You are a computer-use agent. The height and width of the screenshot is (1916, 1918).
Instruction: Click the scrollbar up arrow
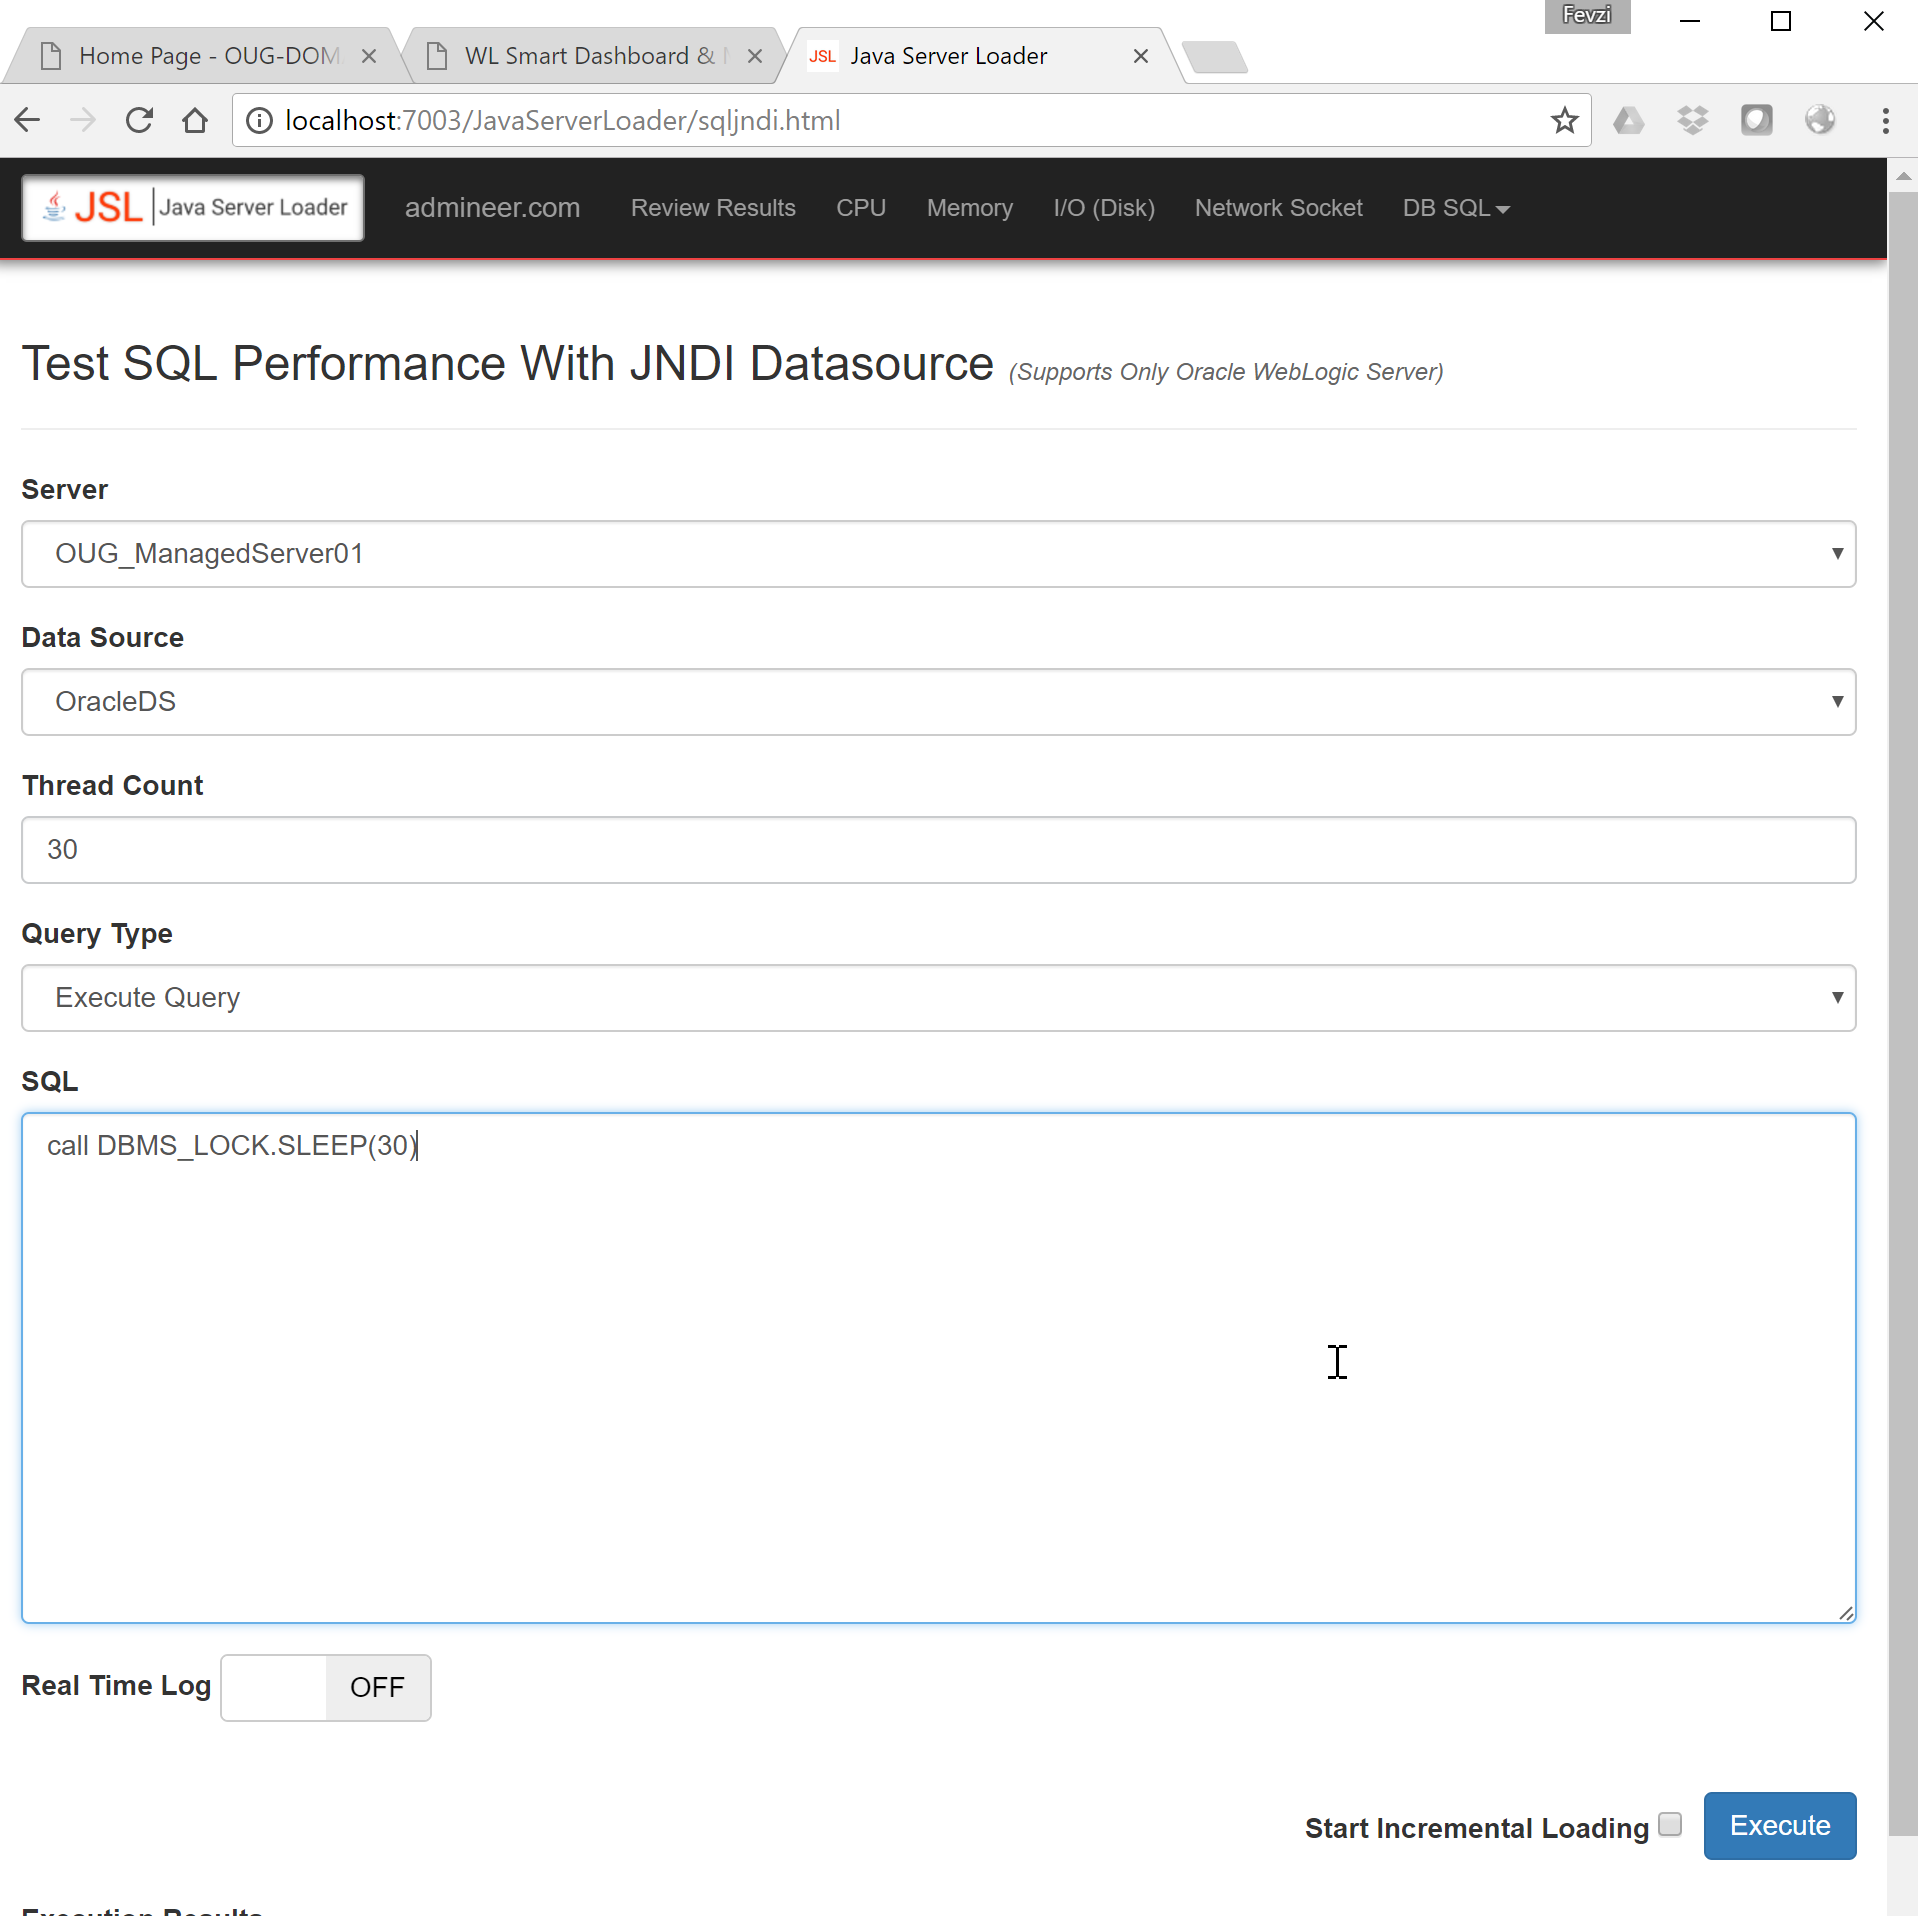1903,176
